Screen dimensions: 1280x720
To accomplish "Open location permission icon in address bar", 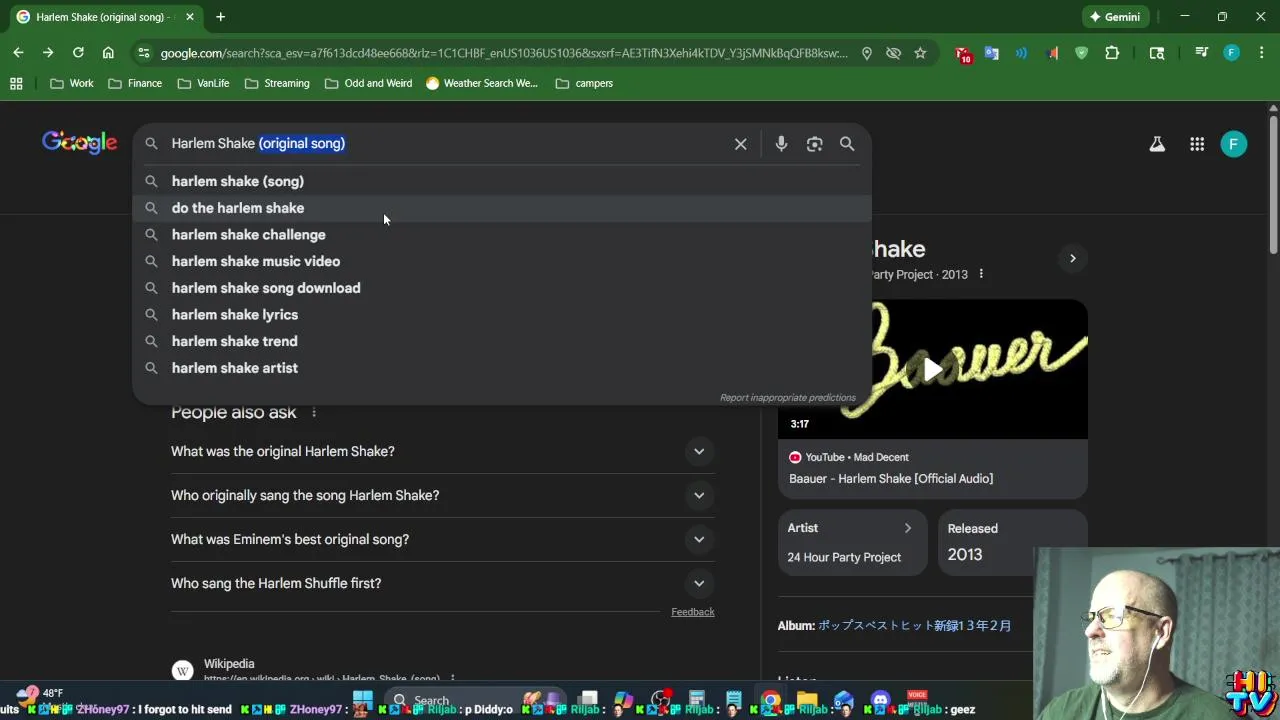I will [867, 53].
